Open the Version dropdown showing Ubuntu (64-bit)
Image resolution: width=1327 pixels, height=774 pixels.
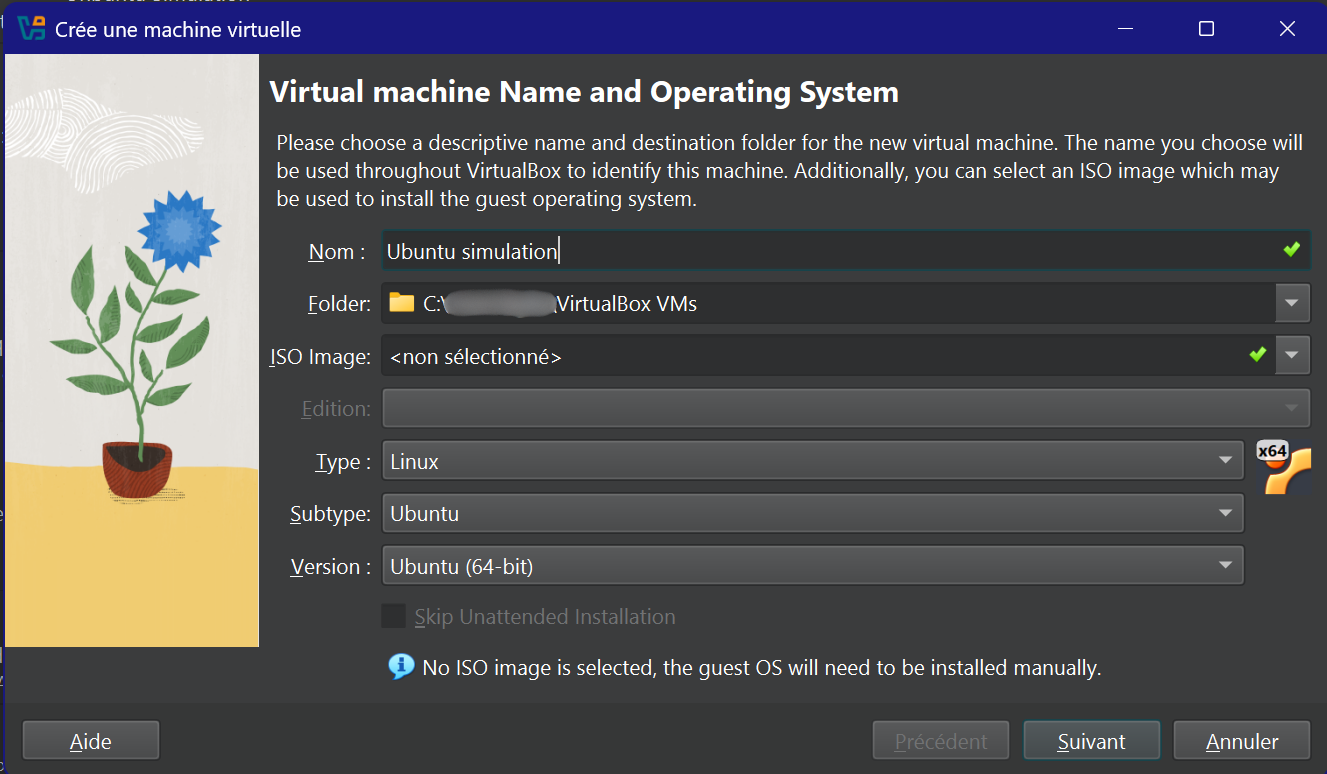(x=1227, y=565)
